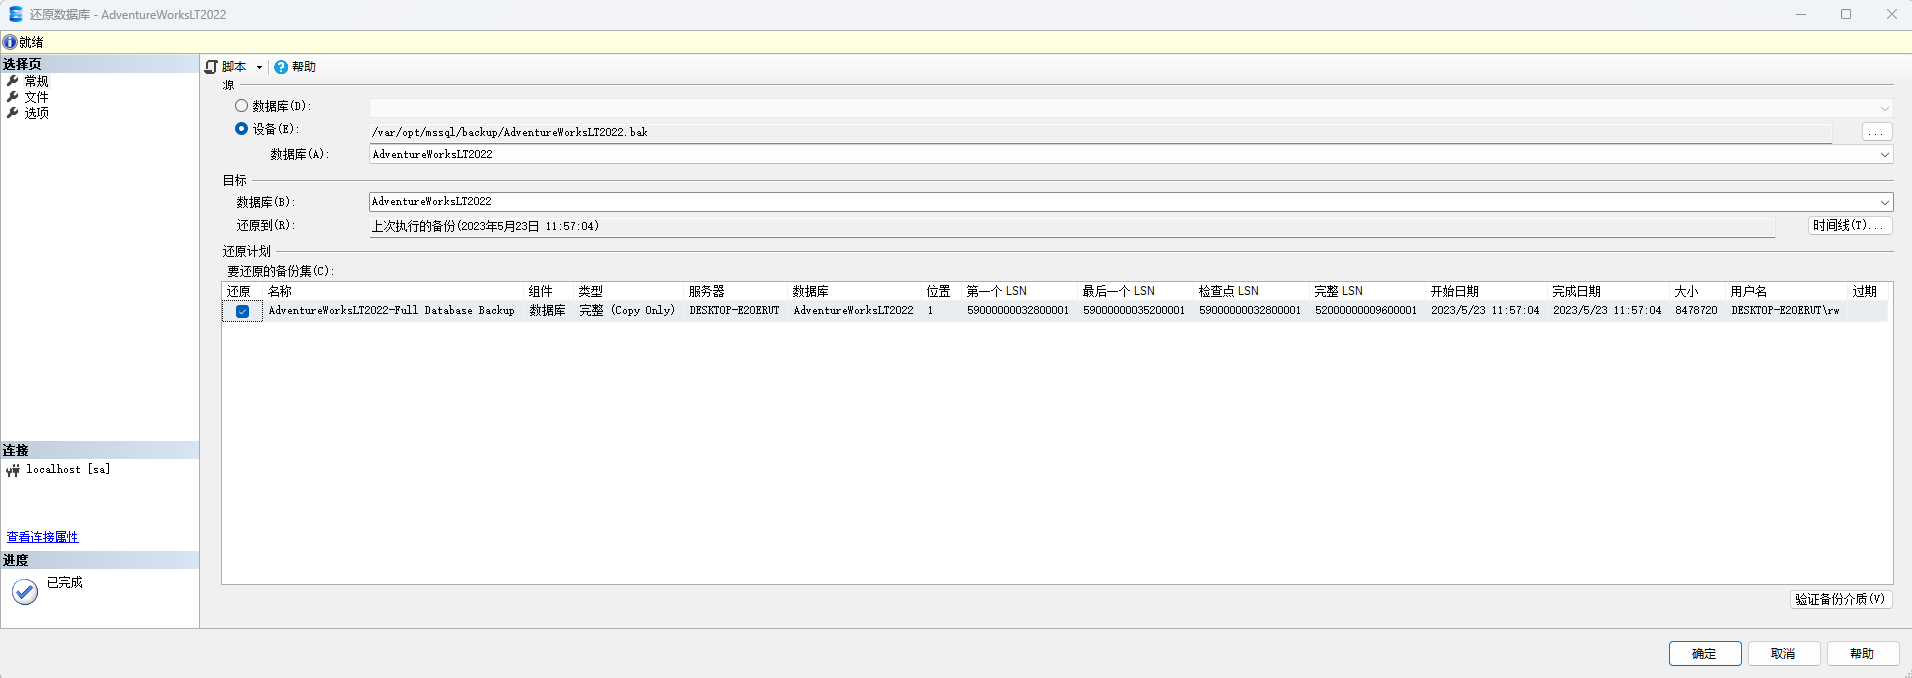Screen dimensions: 1912x678
Task: Select the AdventureWorksLT2022-Full Database Backup name cell
Action: click(391, 310)
